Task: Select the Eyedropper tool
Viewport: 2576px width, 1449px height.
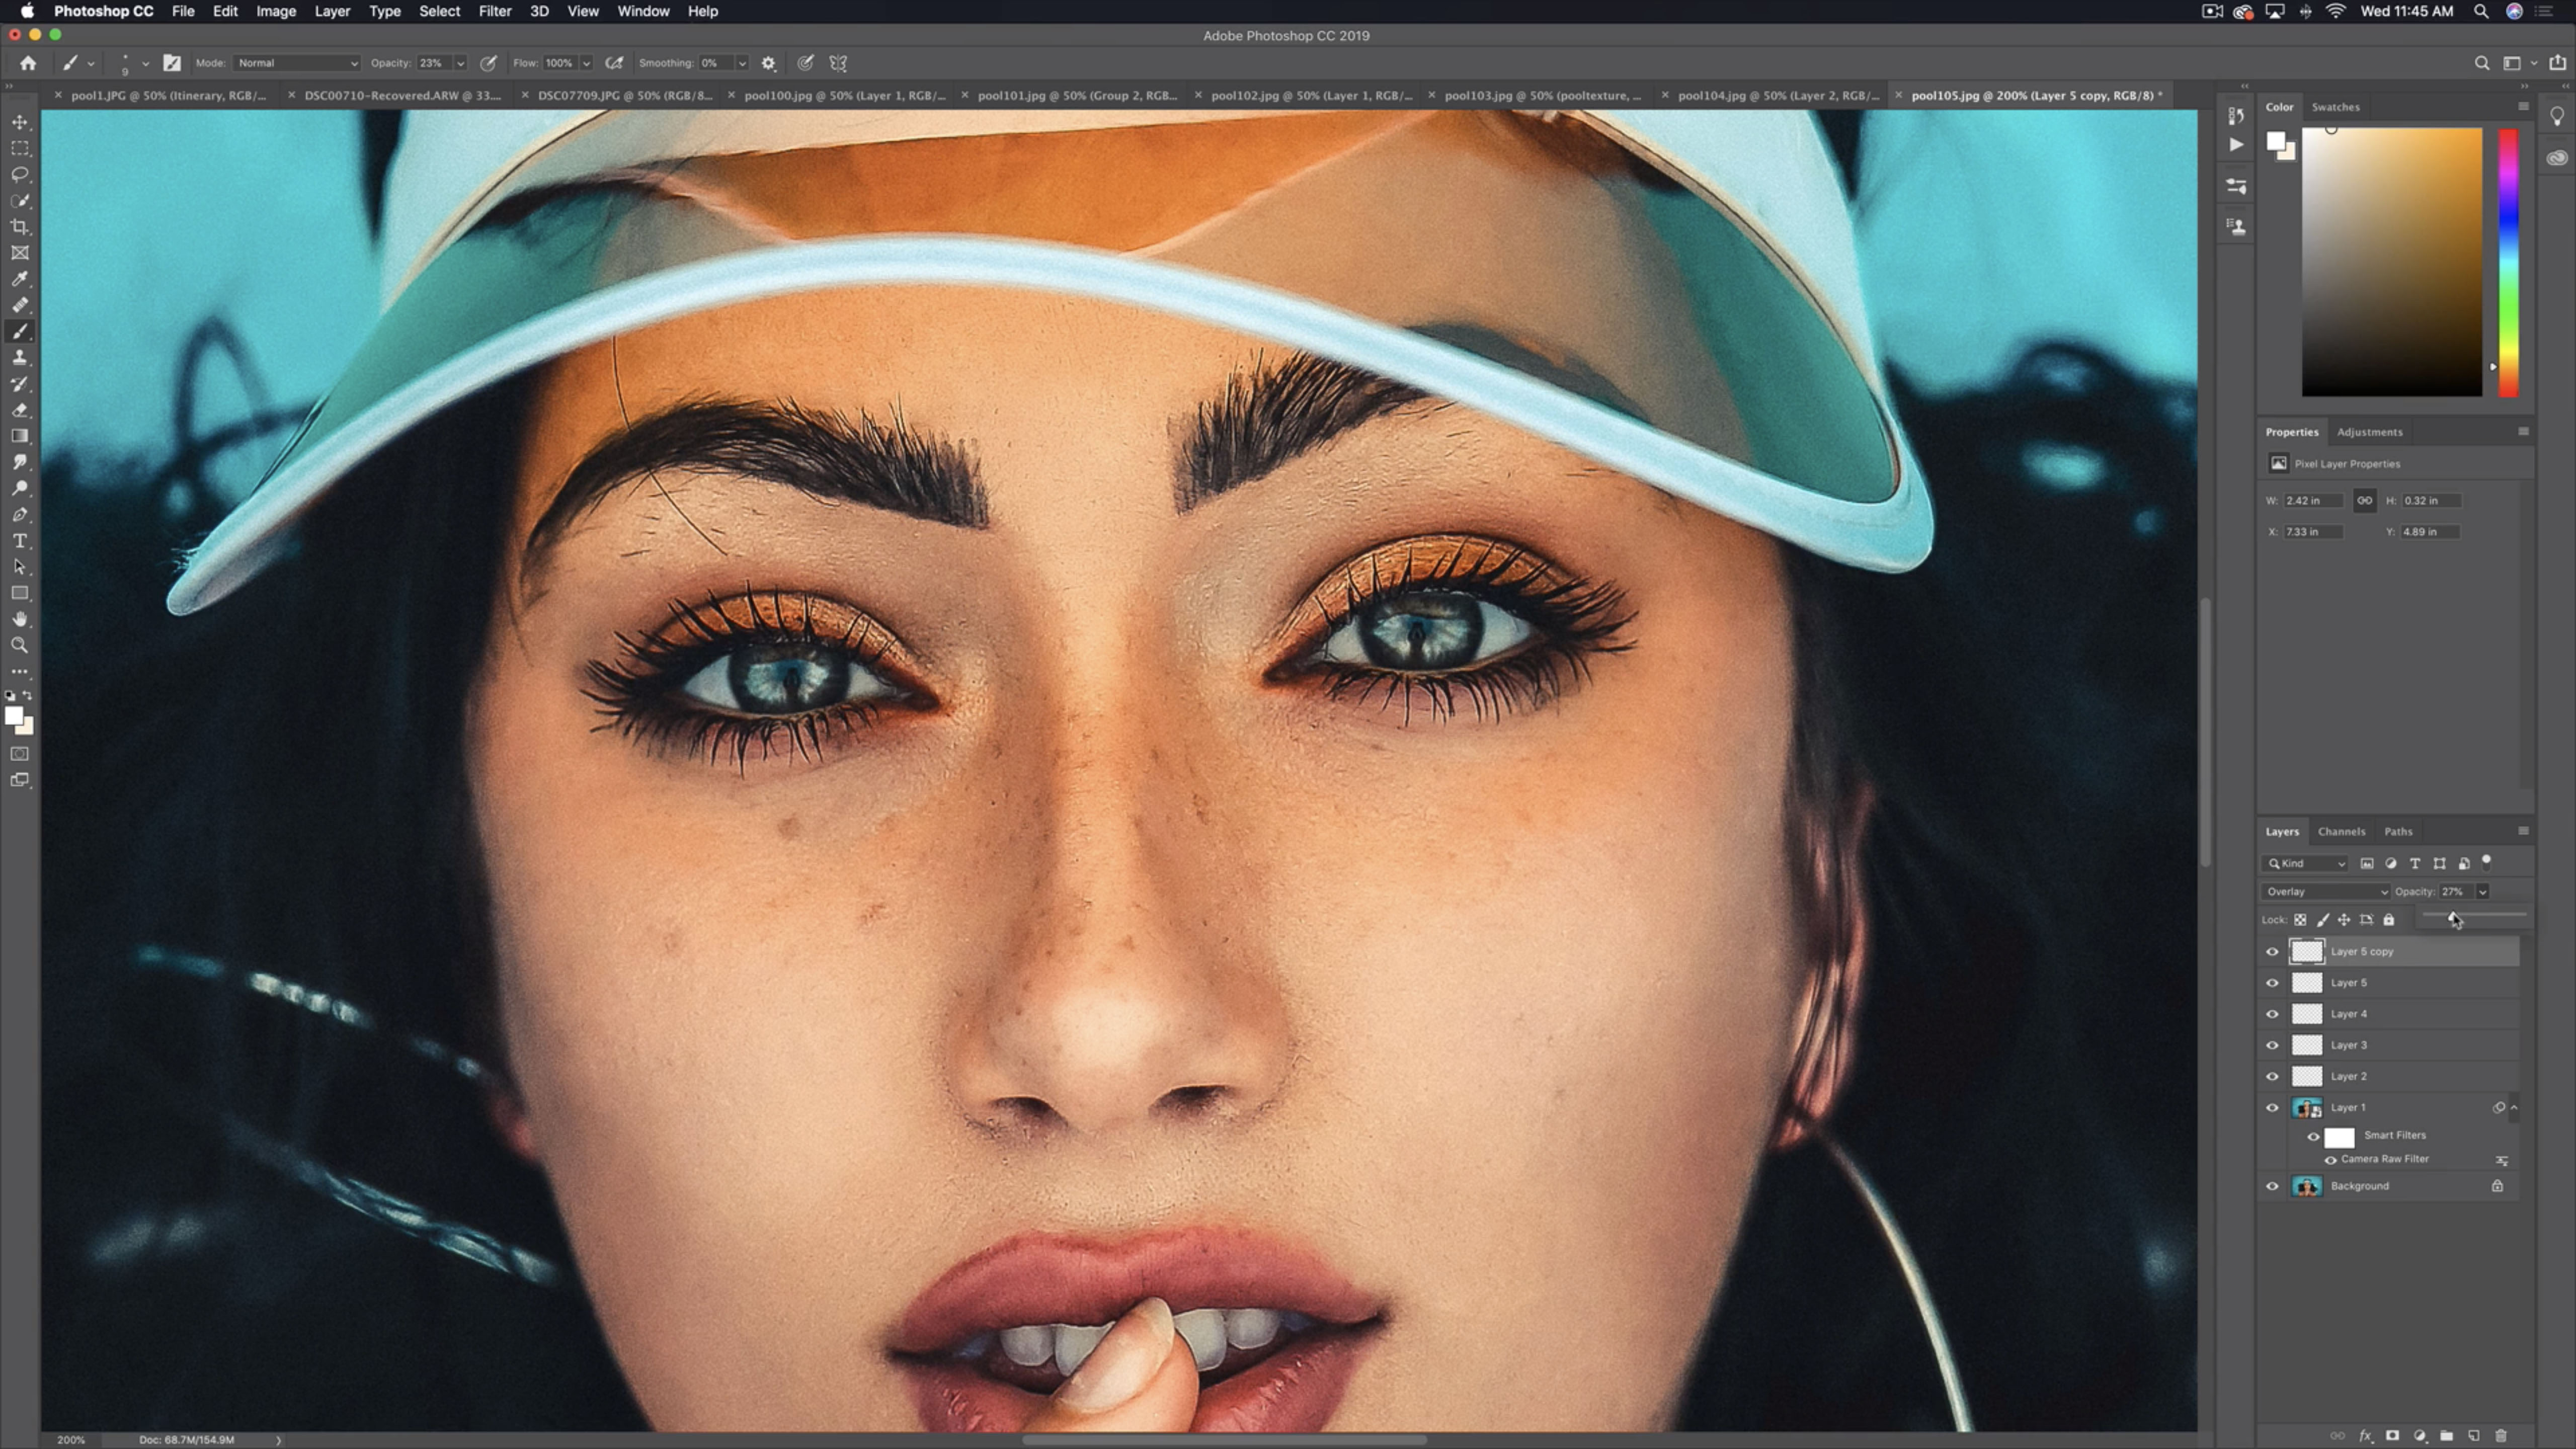Action: pos(20,279)
